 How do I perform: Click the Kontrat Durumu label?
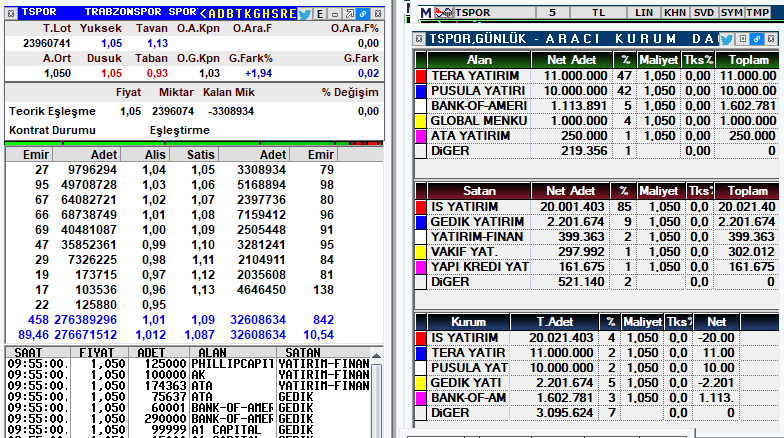(52, 130)
